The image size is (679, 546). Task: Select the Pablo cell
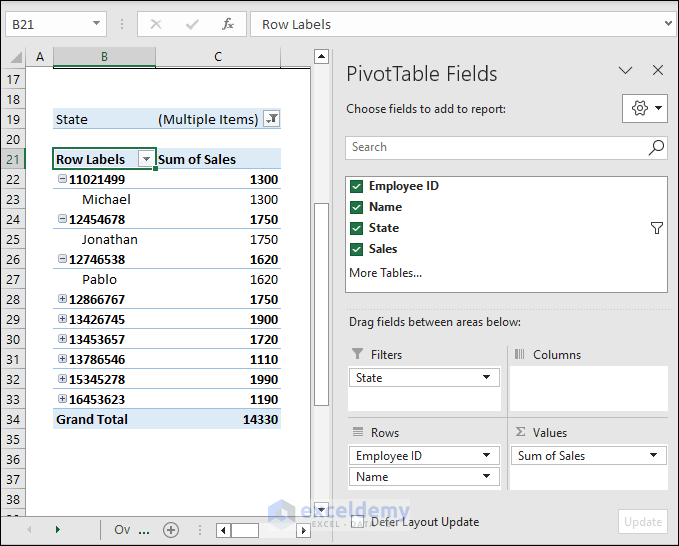click(x=104, y=279)
